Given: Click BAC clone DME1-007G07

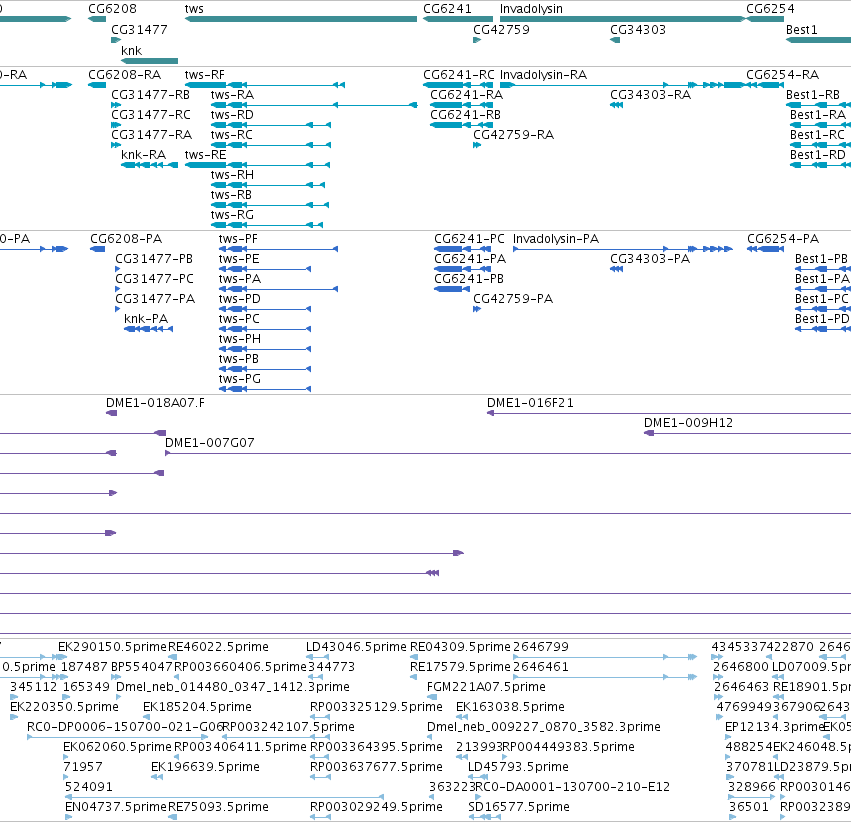Looking at the screenshot, I should click(x=508, y=453).
